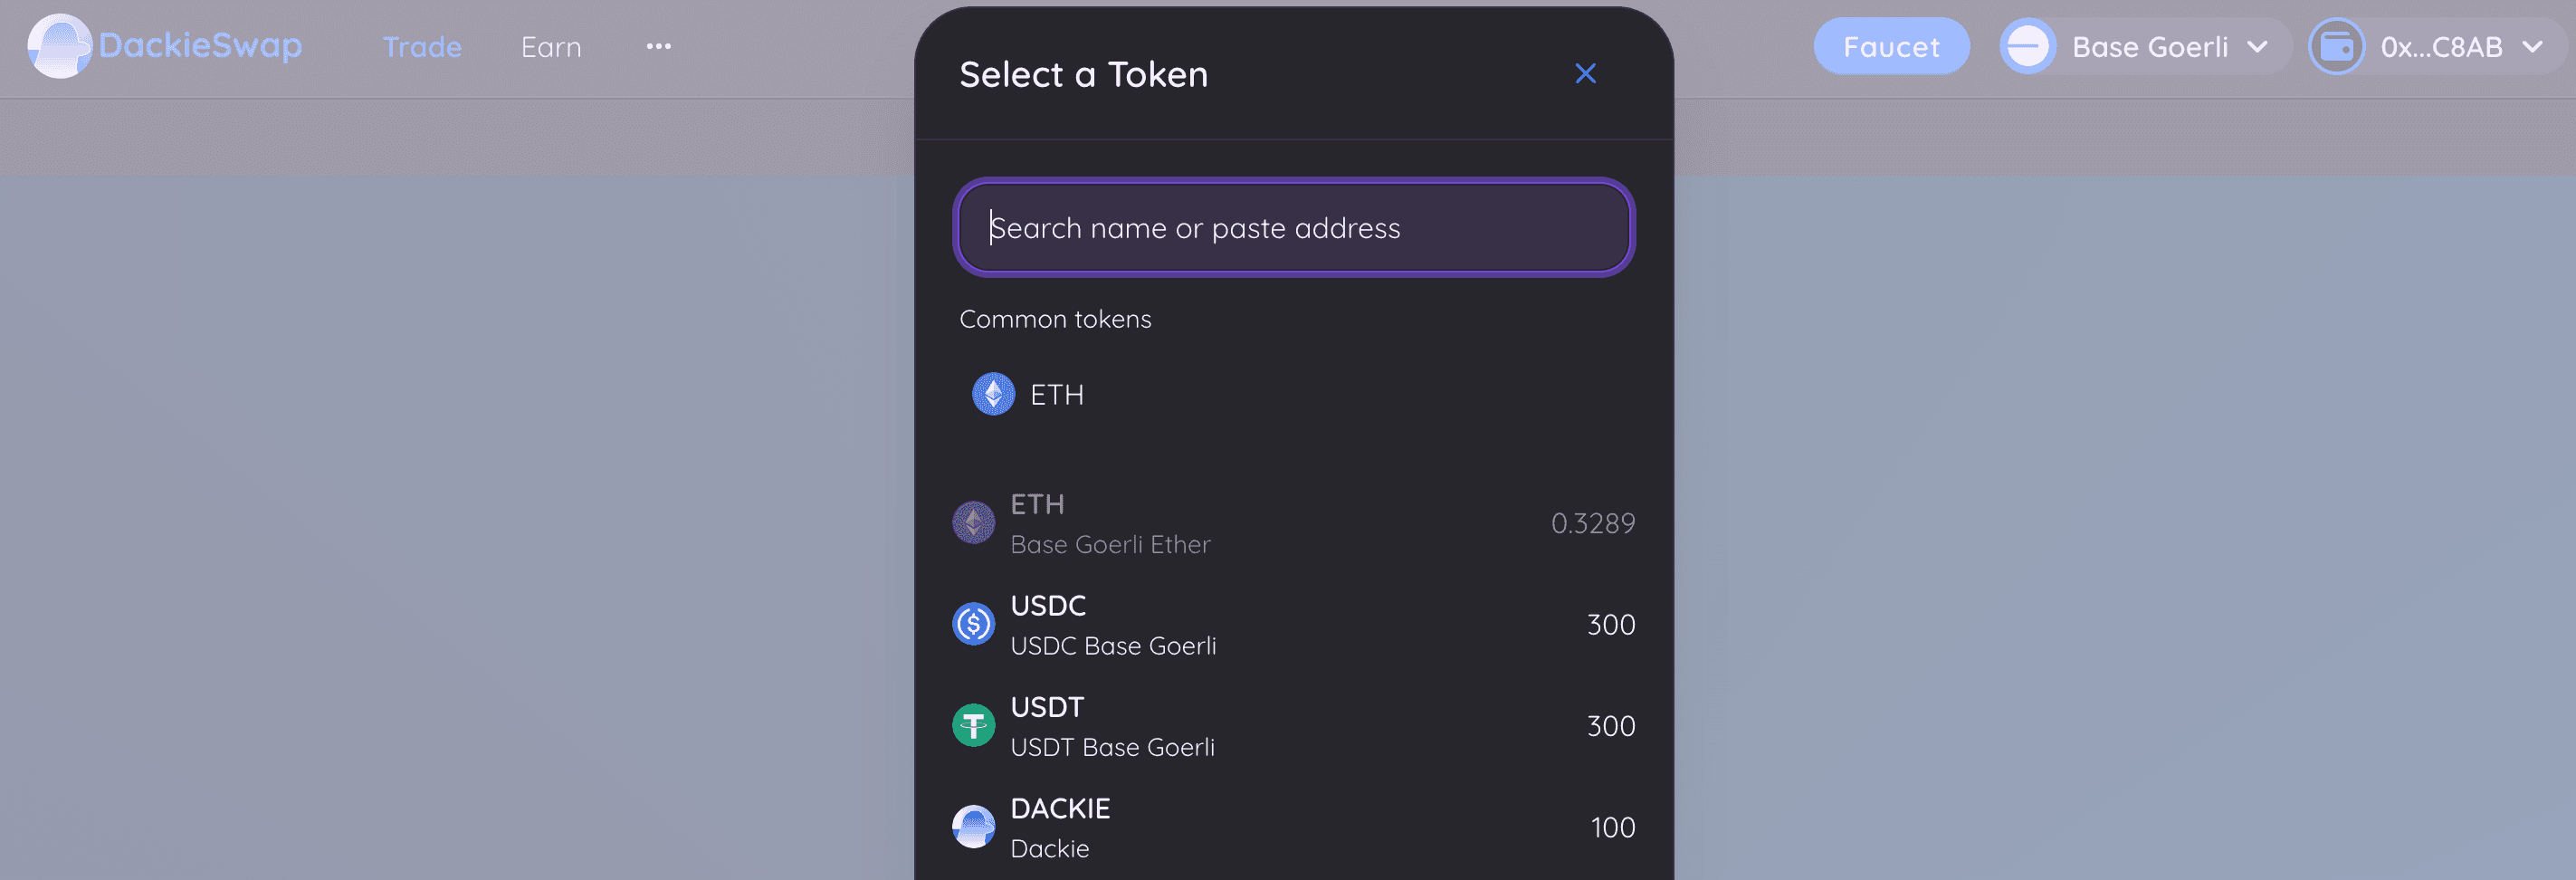Viewport: 2576px width, 880px height.
Task: Click the wallet icon next to 0x...C8AB
Action: click(2336, 47)
